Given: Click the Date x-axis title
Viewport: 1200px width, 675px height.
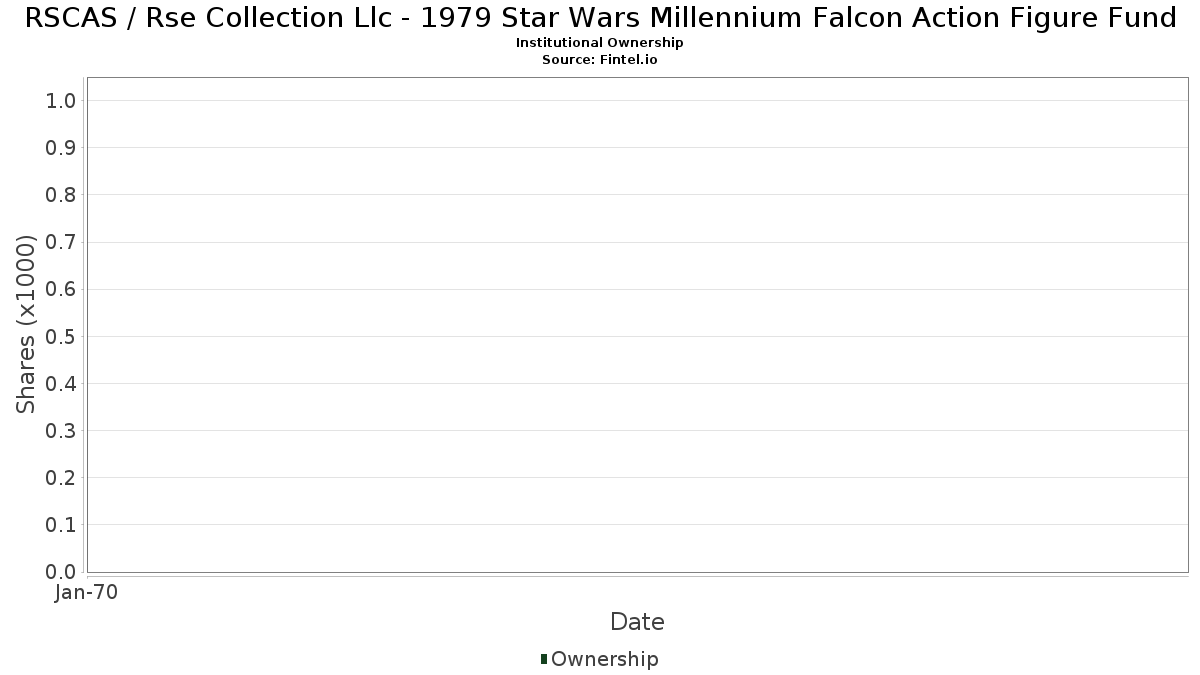Looking at the screenshot, I should pos(637,622).
